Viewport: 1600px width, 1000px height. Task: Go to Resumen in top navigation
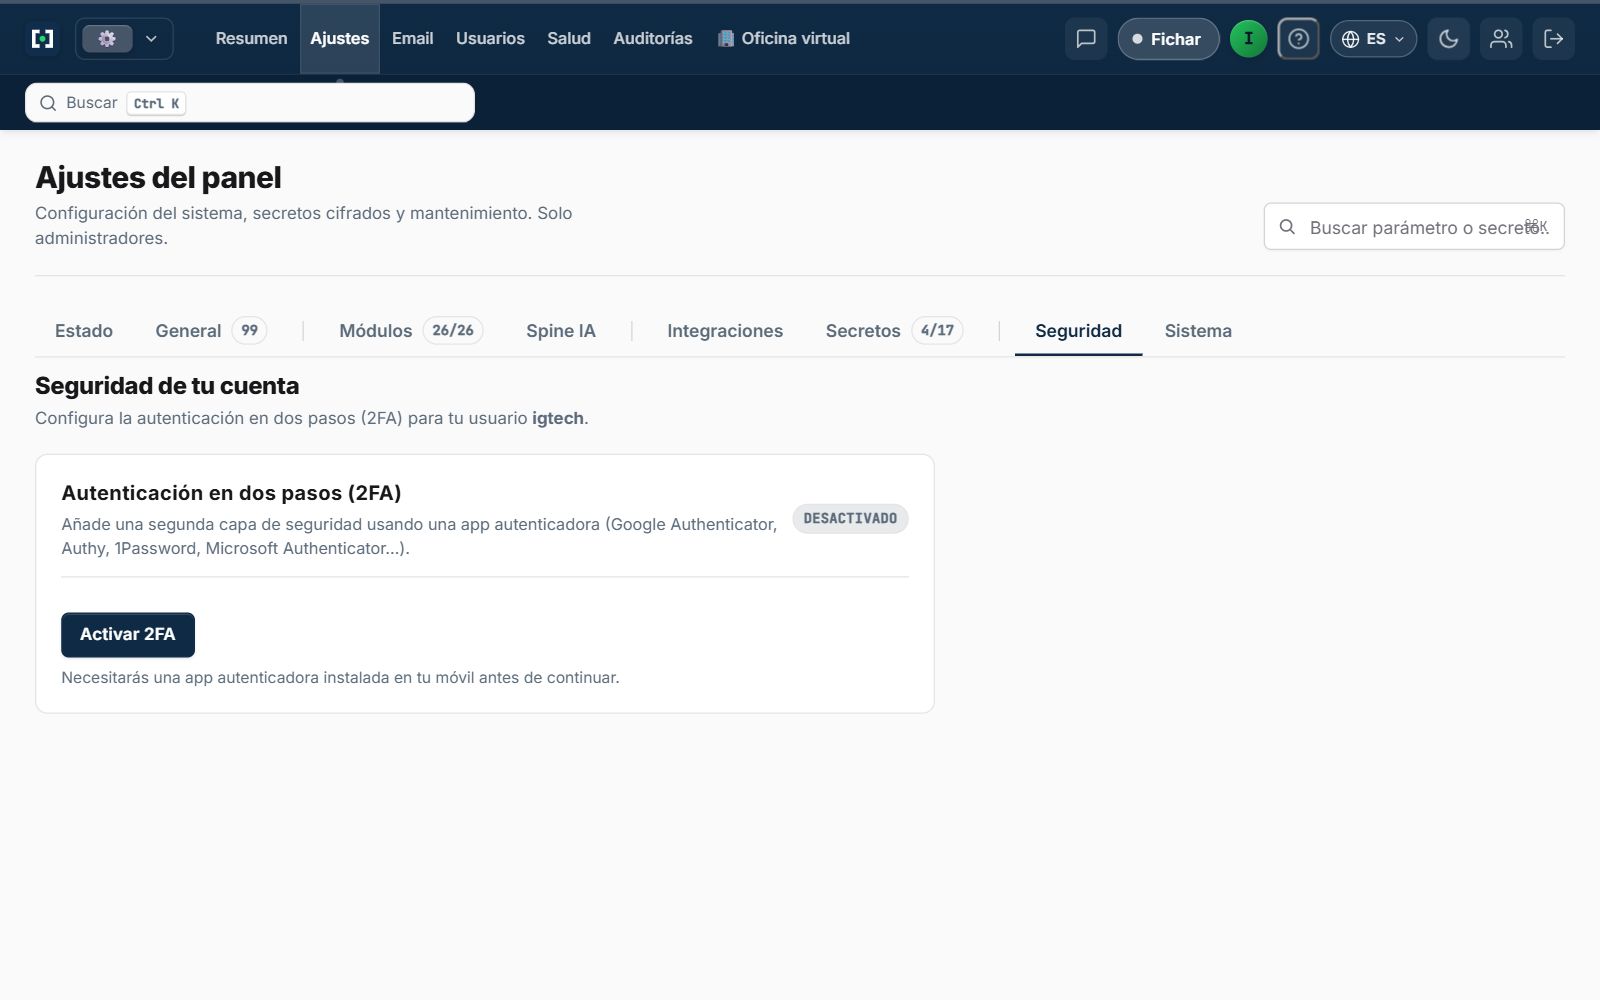coord(251,38)
